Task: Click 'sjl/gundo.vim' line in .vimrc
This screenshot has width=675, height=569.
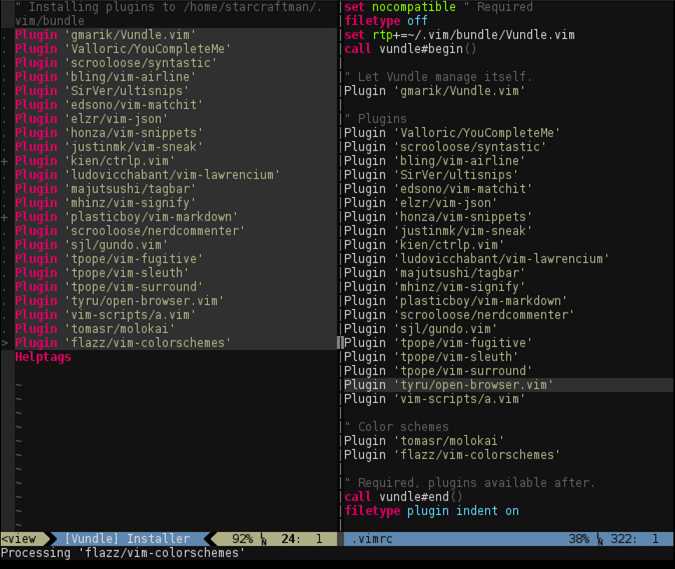Action: tap(421, 328)
